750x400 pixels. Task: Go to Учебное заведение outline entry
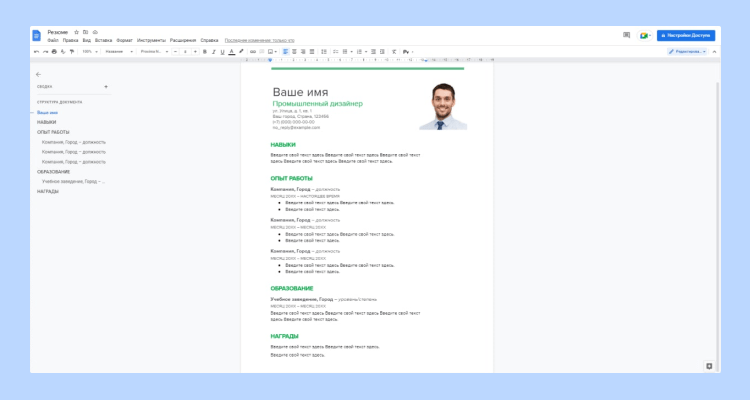pos(73,182)
